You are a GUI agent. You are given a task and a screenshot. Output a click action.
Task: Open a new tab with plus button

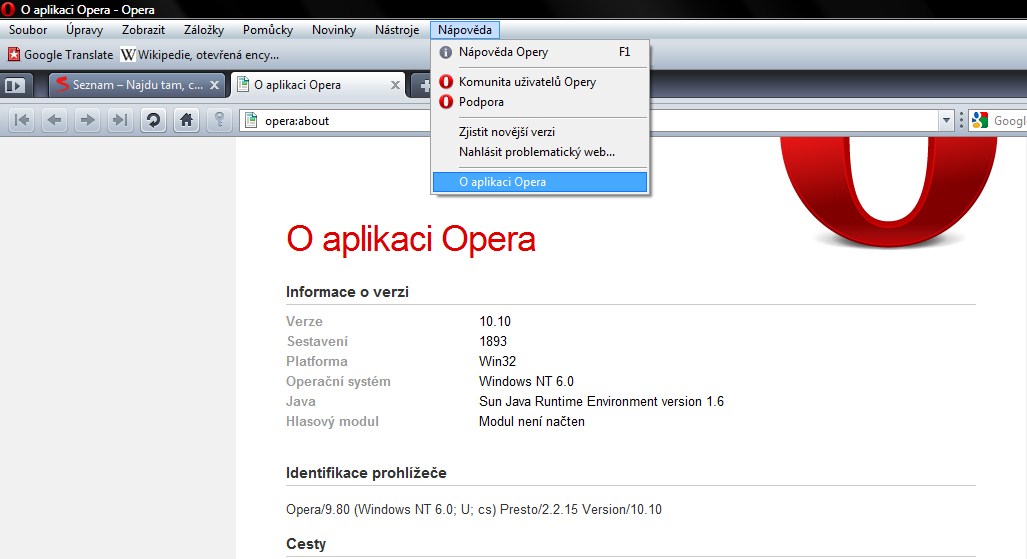coord(423,85)
